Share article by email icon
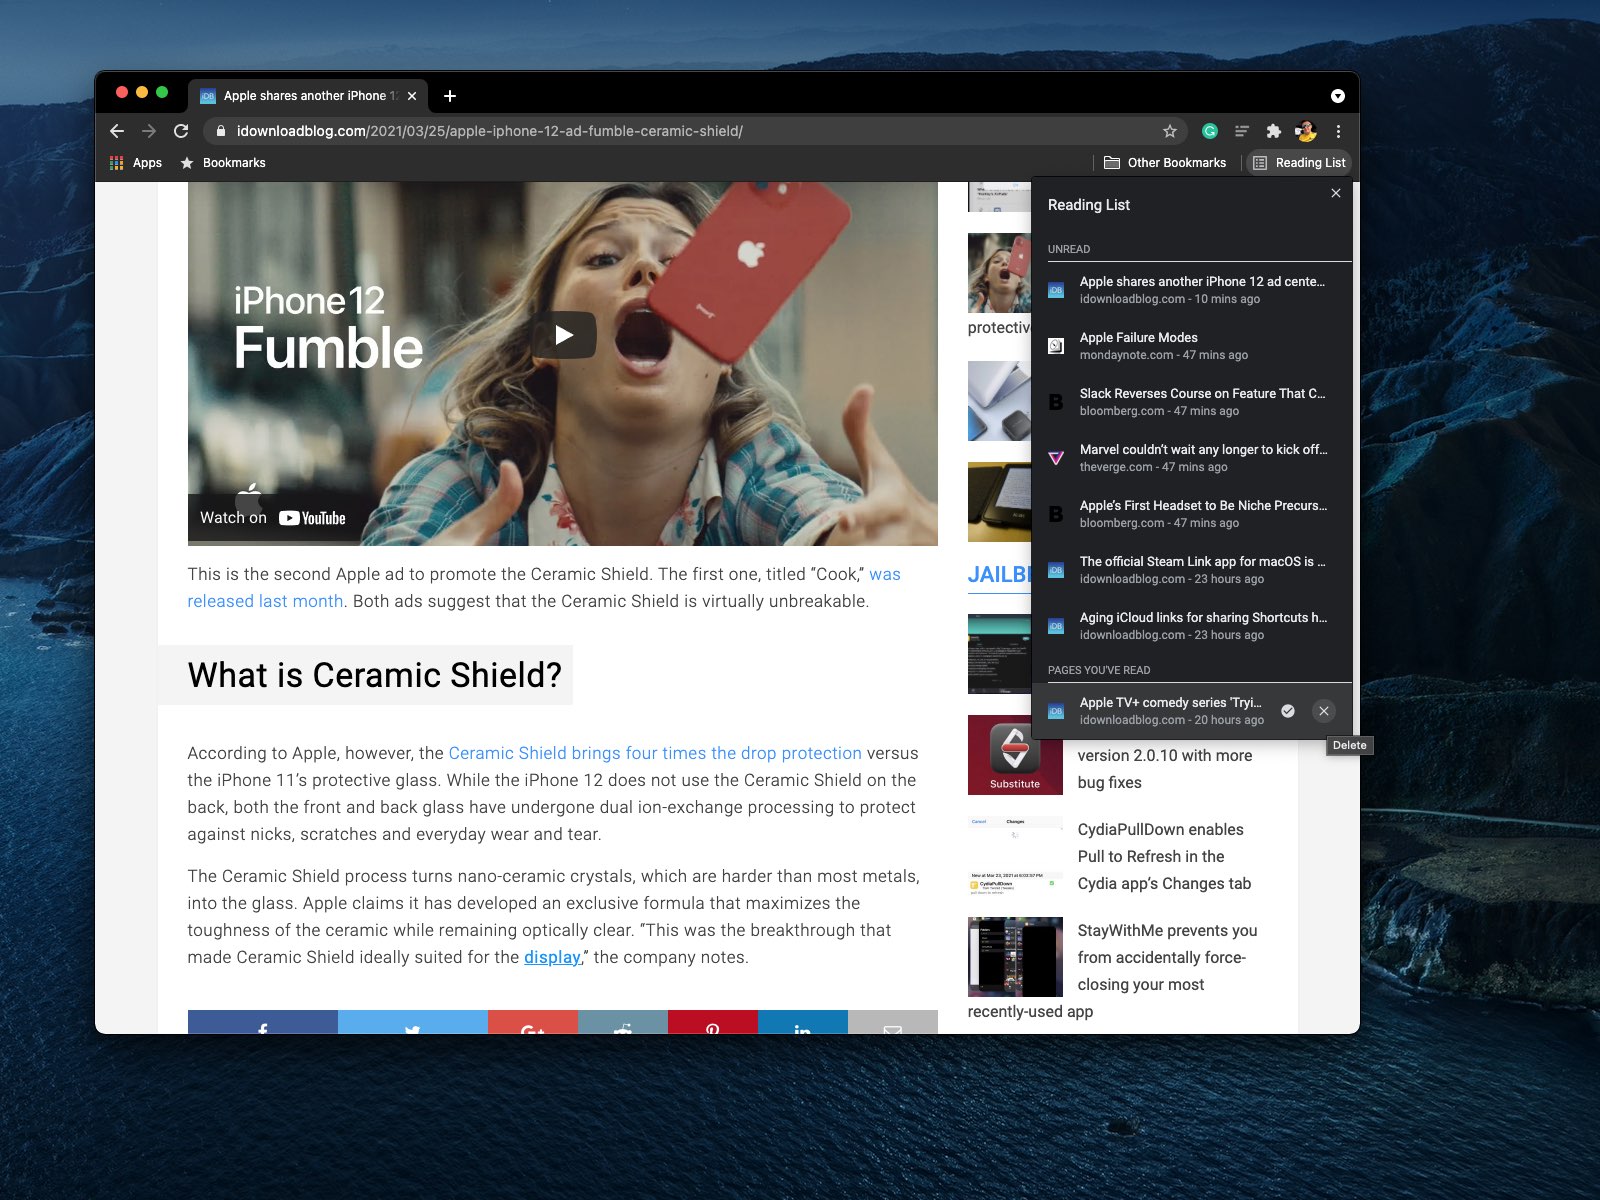1600x1200 pixels. [893, 1023]
